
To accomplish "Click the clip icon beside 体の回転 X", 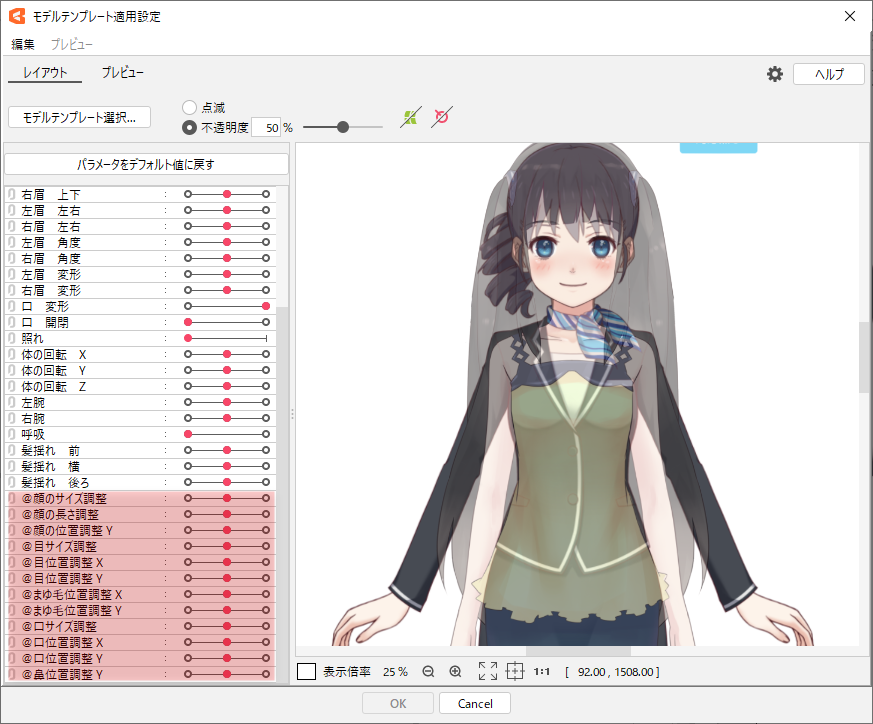I will click(12, 354).
